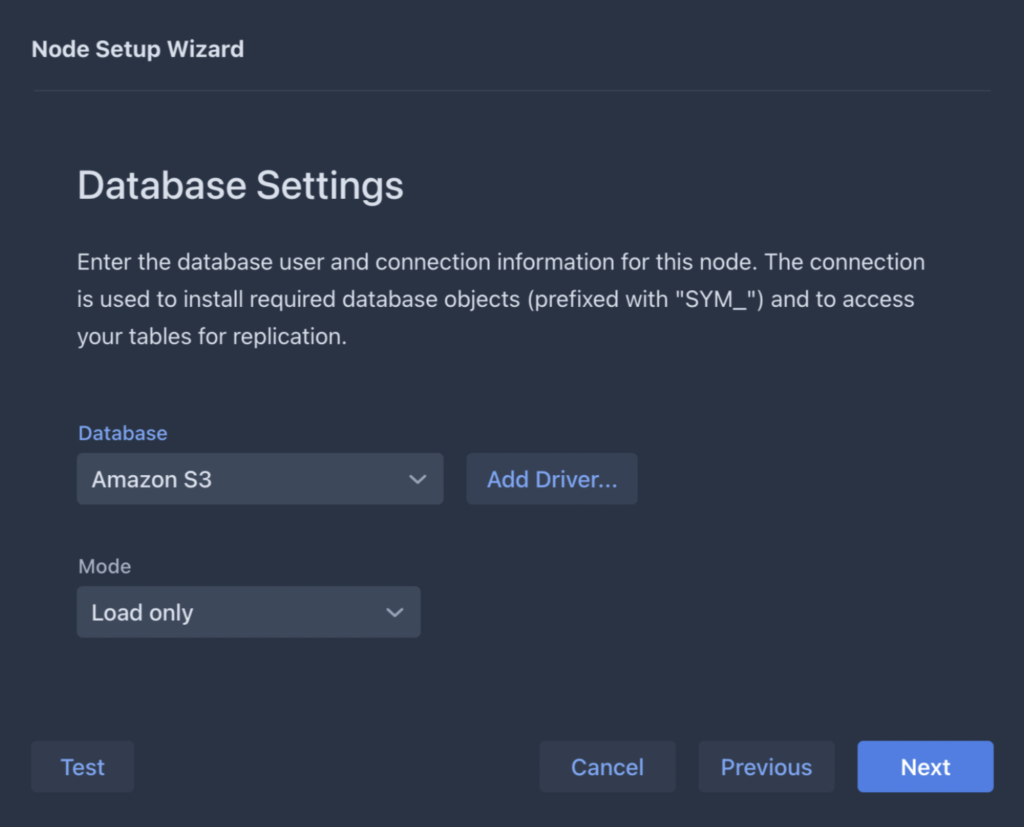Click the Database Settings heading
1024x827 pixels.
click(240, 185)
